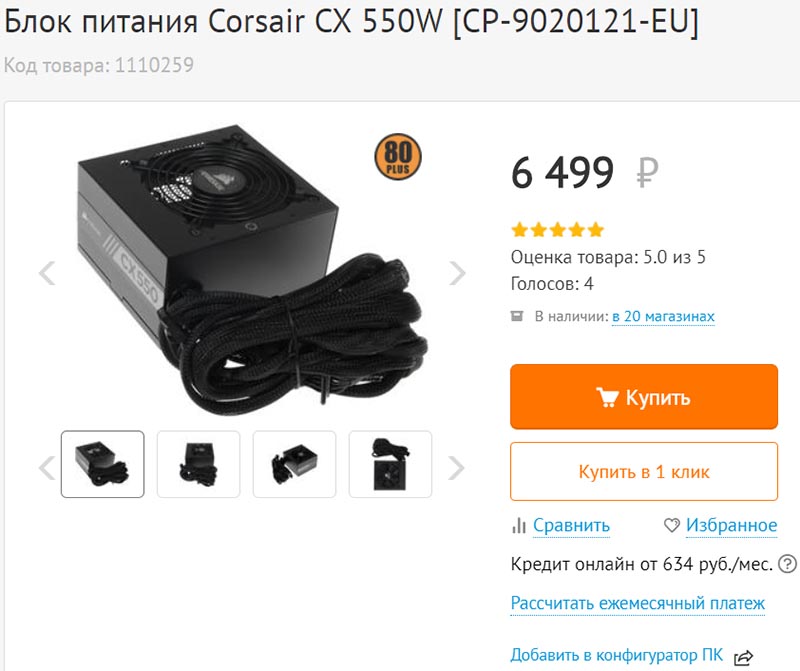Click the question mark help icon near credit
Screen dimensions: 800x671
[787, 564]
